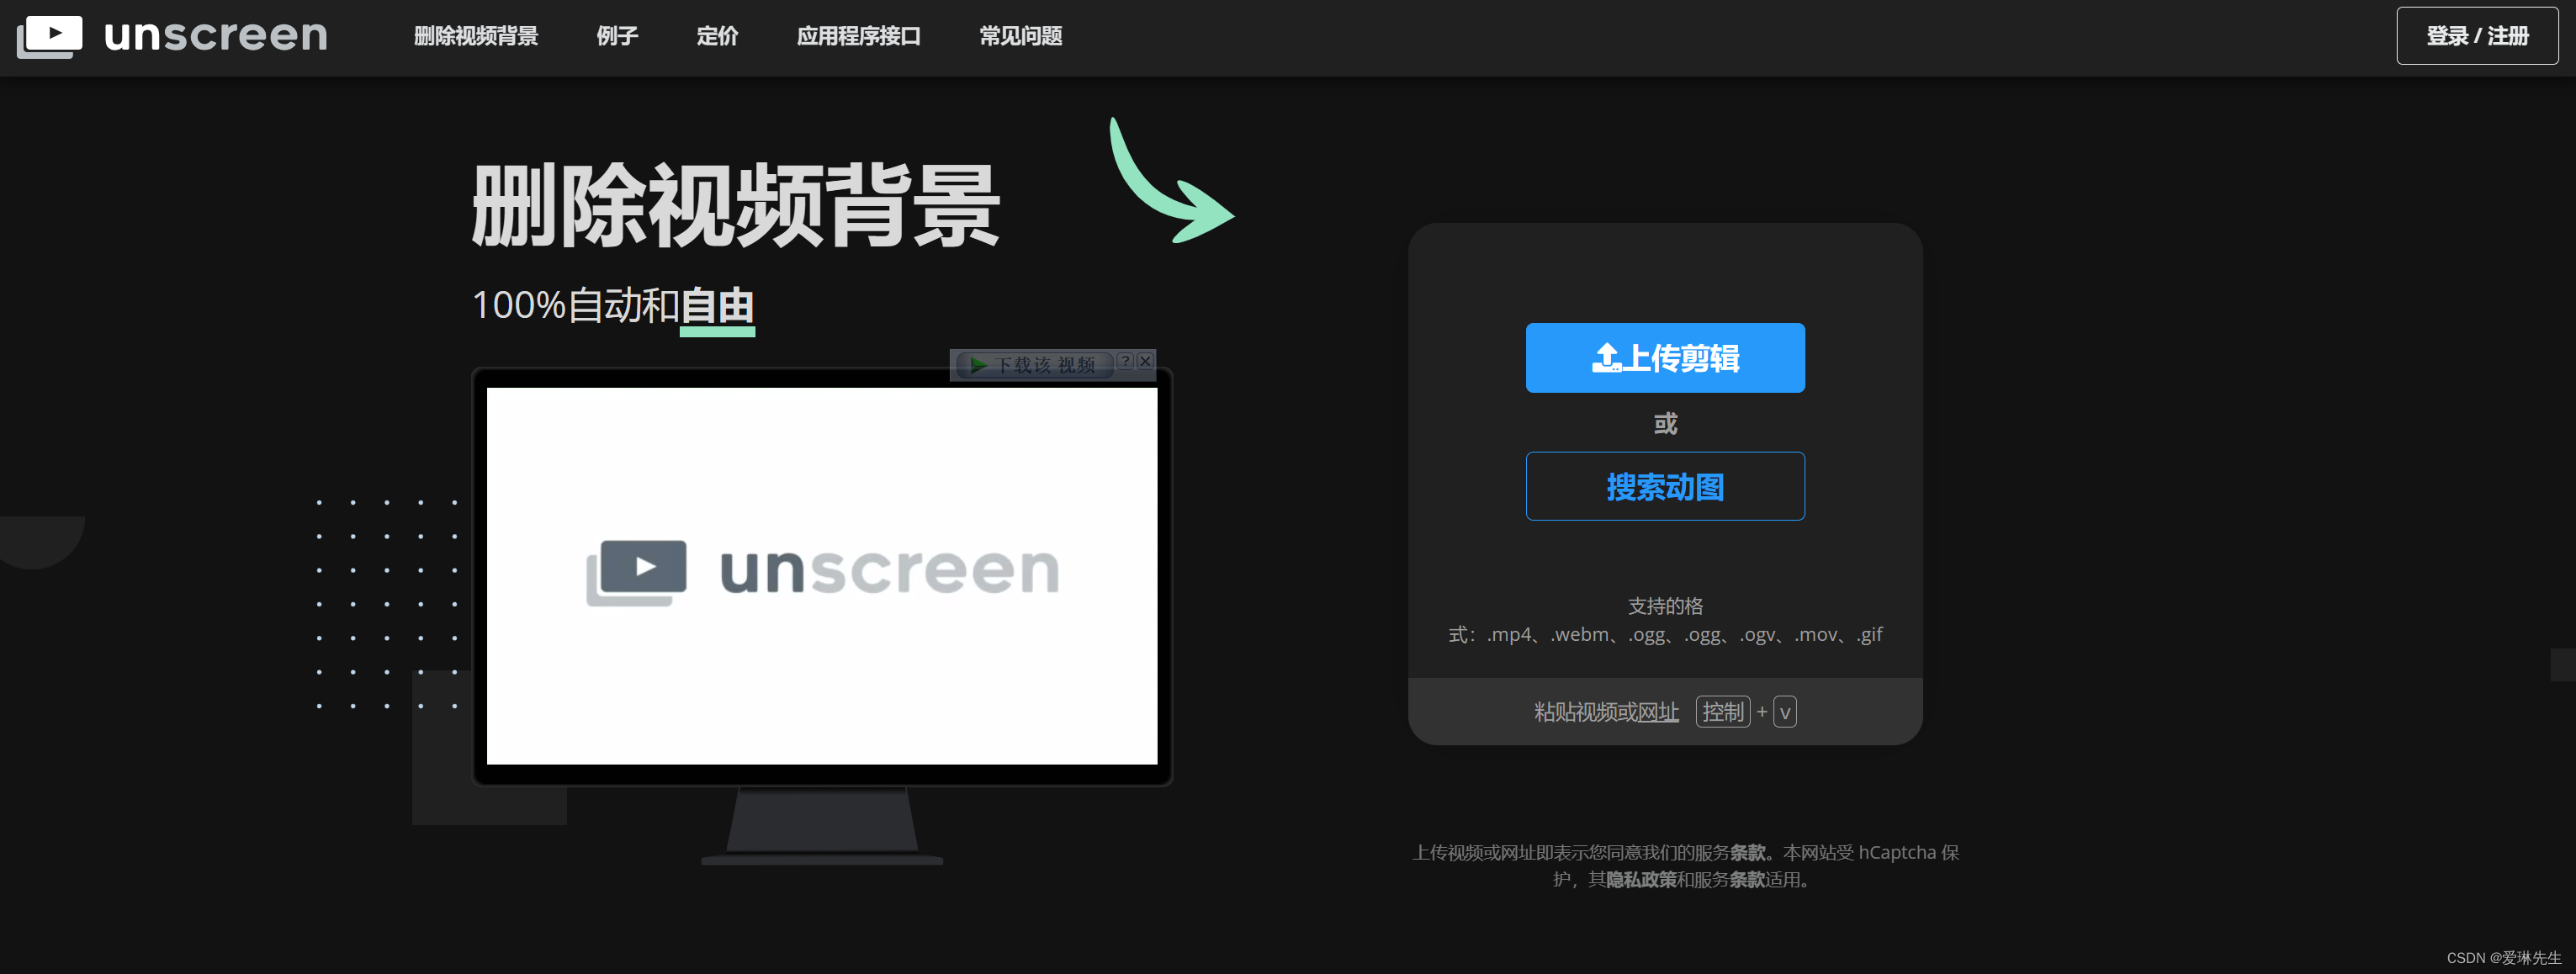Click the 下载该视频 download overlay button
This screenshot has width=2576, height=974.
tap(1034, 365)
